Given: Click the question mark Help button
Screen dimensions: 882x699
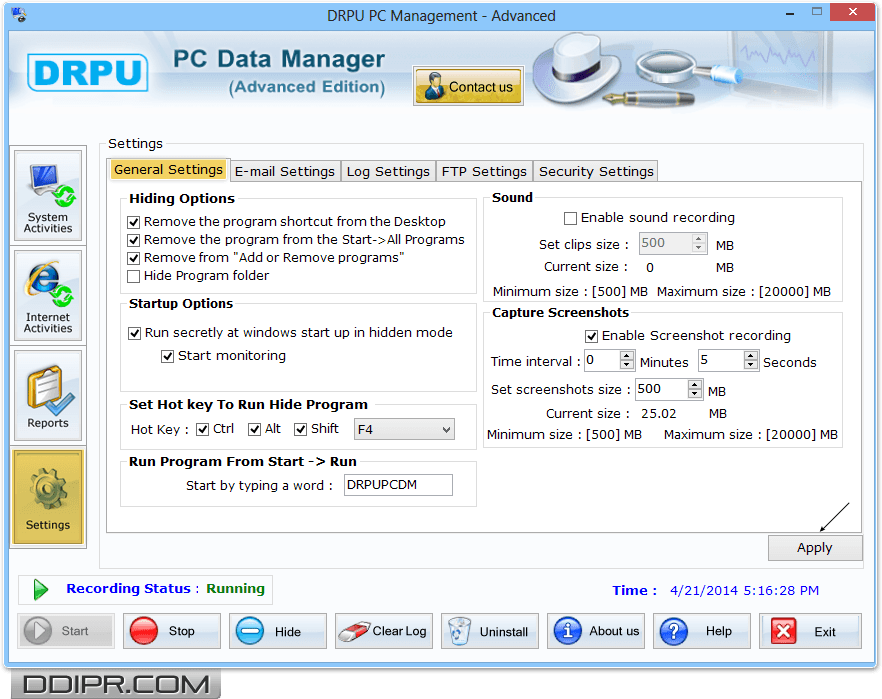Looking at the screenshot, I should coord(701,631).
